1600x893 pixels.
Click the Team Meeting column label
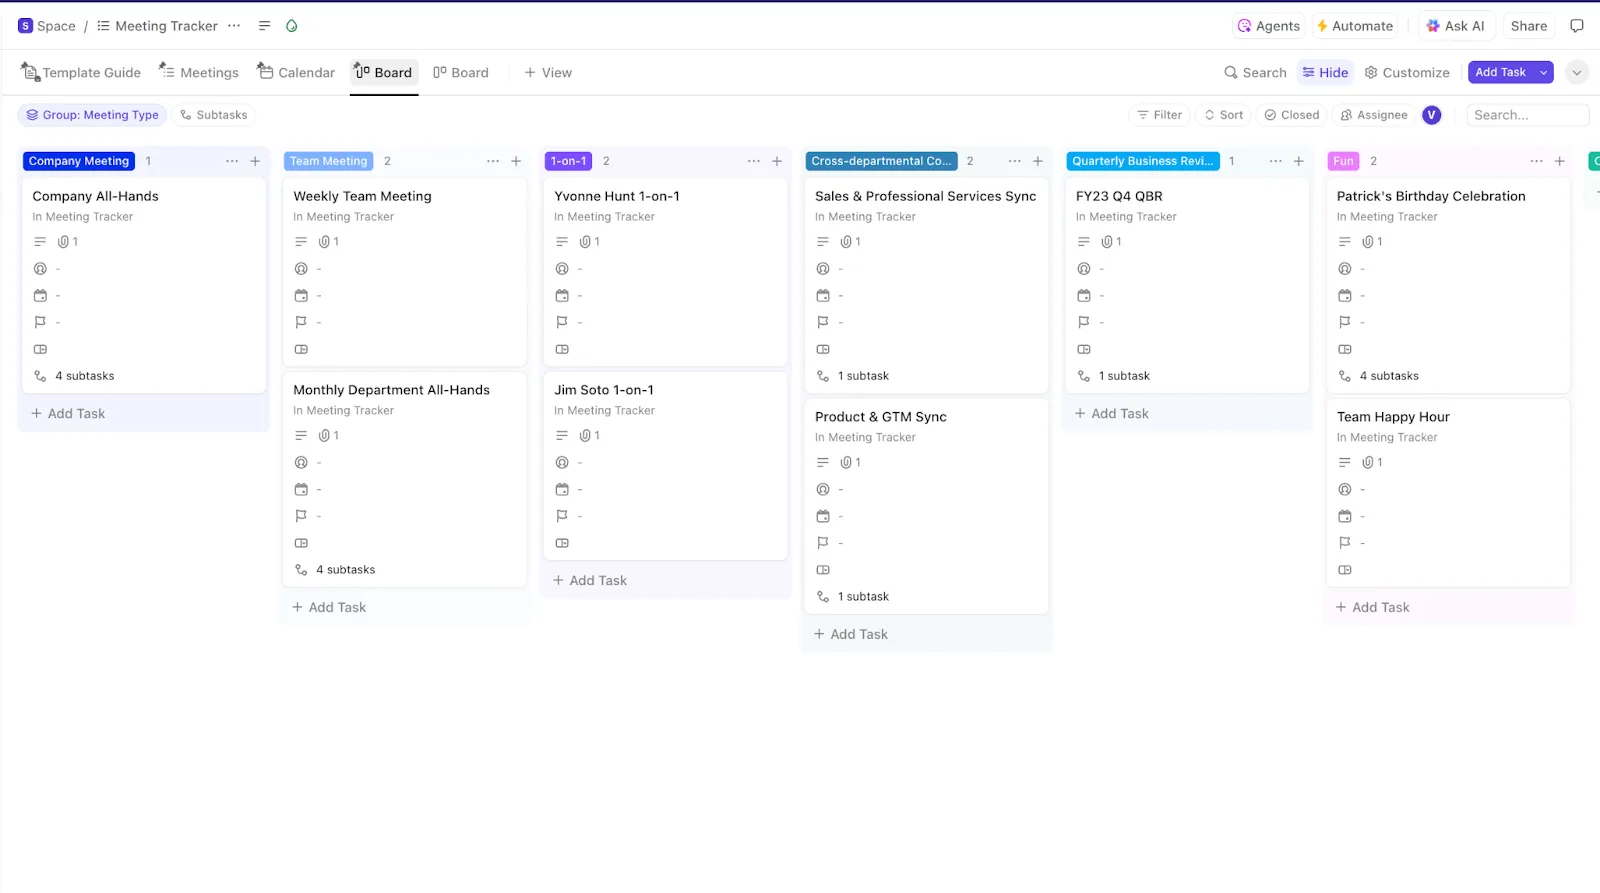(329, 161)
